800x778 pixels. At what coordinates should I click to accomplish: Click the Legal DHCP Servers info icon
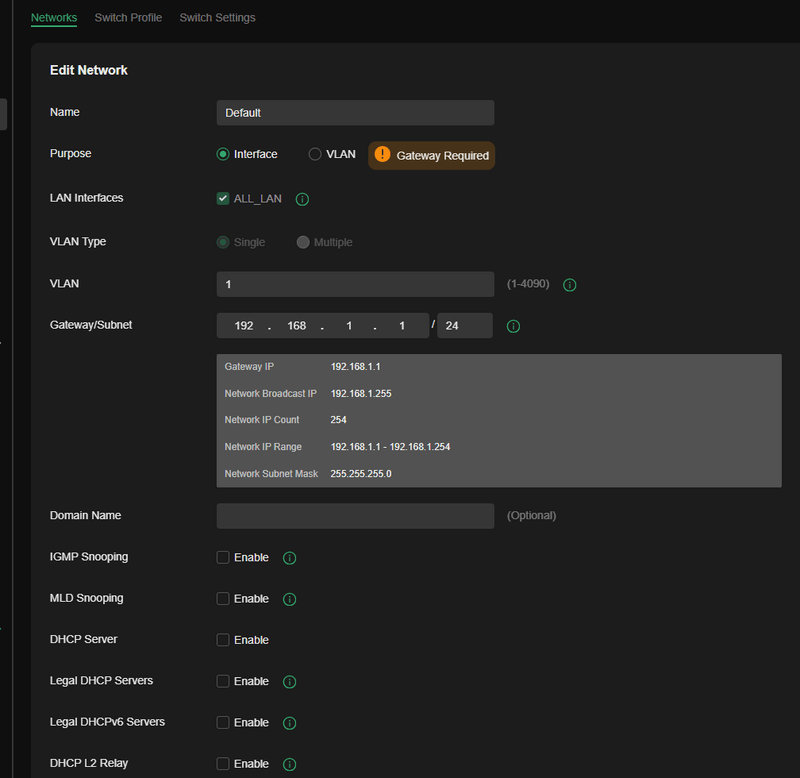click(x=290, y=682)
